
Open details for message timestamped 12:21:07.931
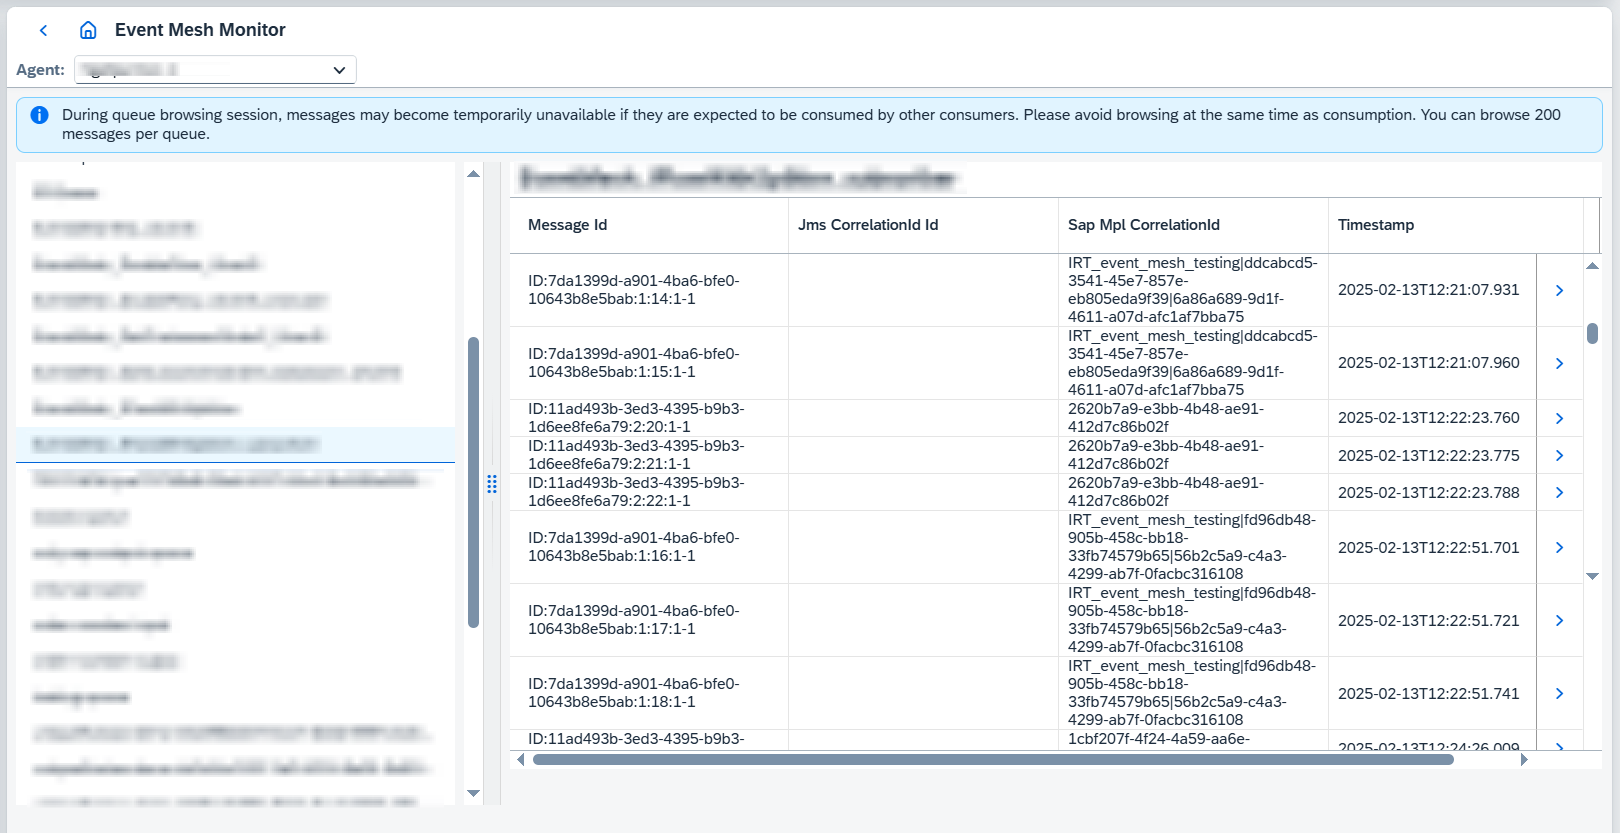1559,290
